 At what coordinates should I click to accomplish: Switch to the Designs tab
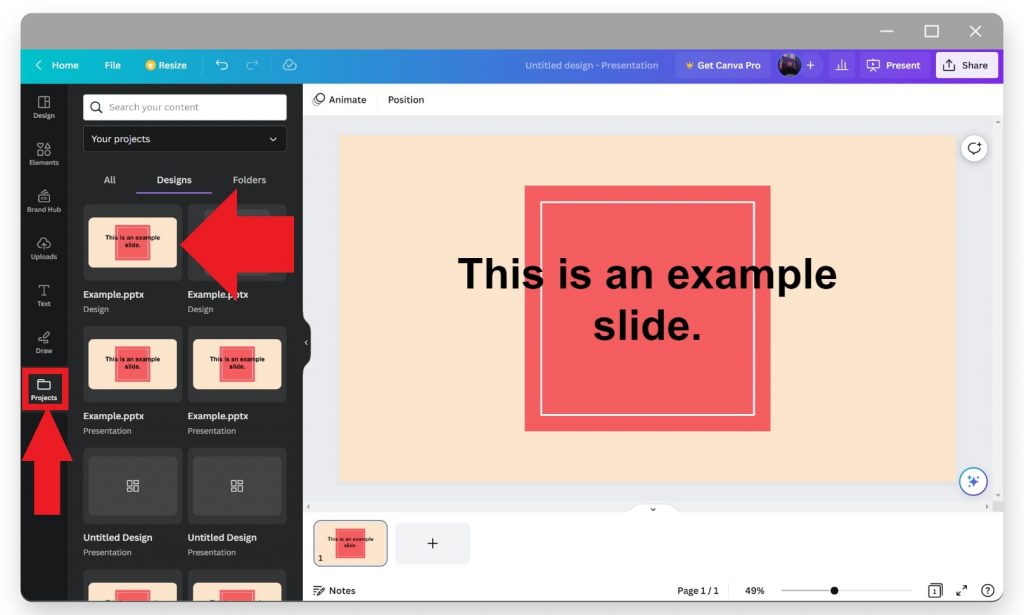pyautogui.click(x=173, y=180)
